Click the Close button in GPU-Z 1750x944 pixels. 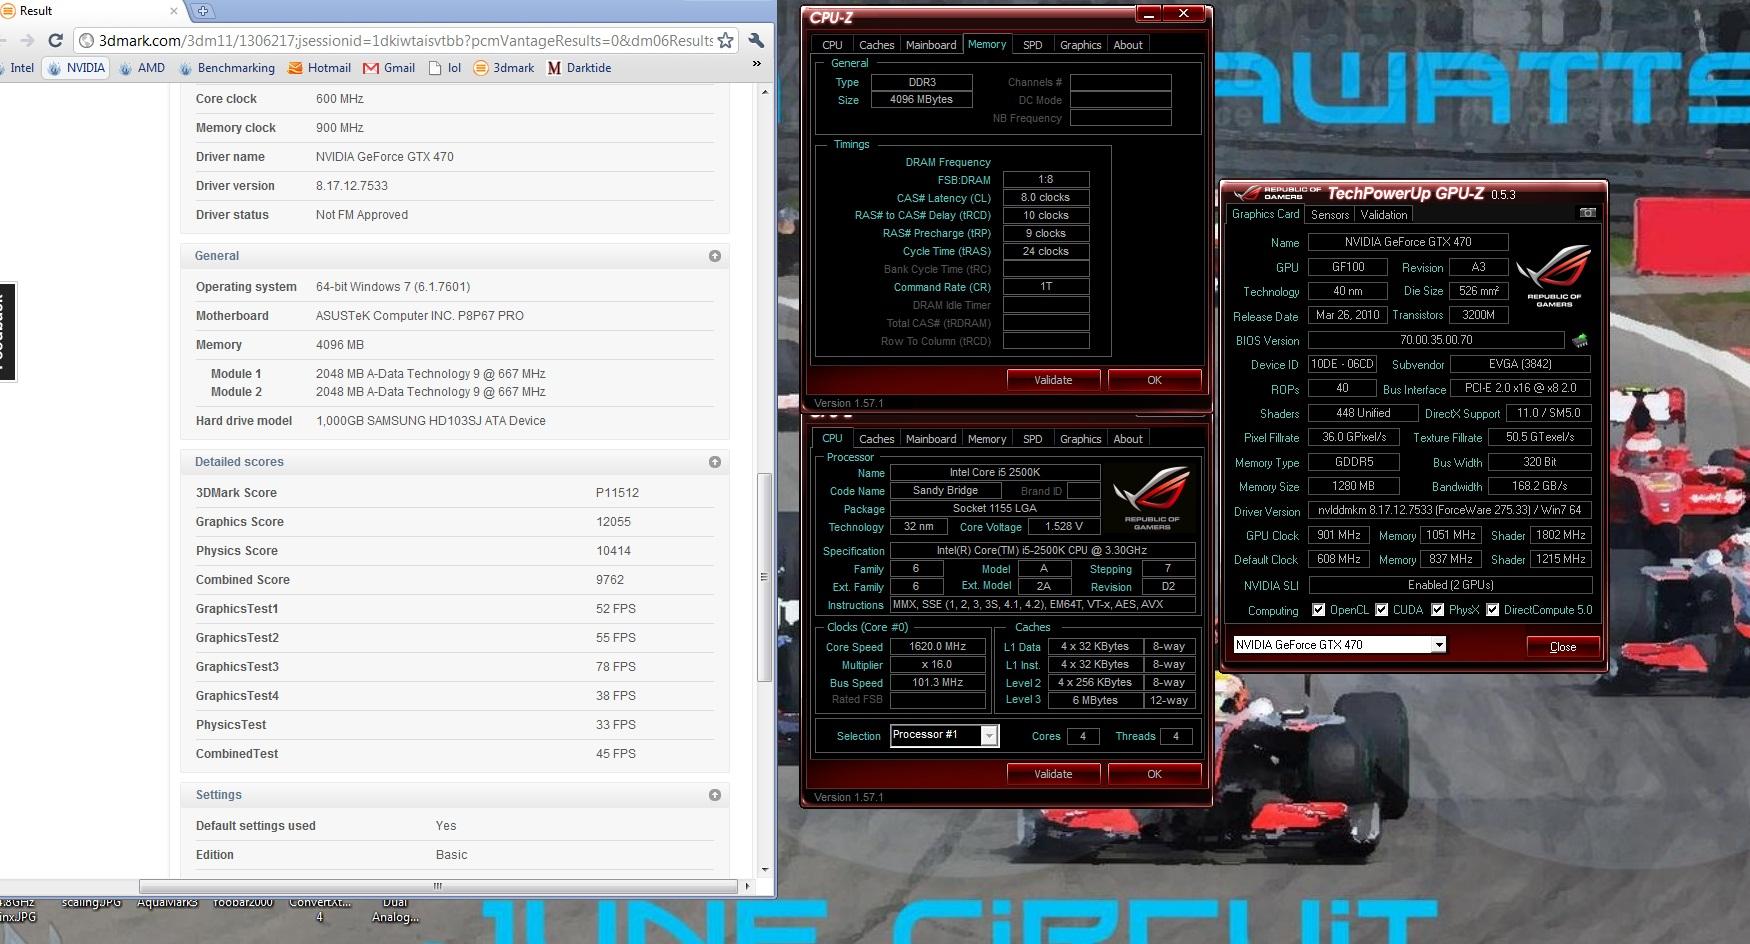click(x=1562, y=647)
